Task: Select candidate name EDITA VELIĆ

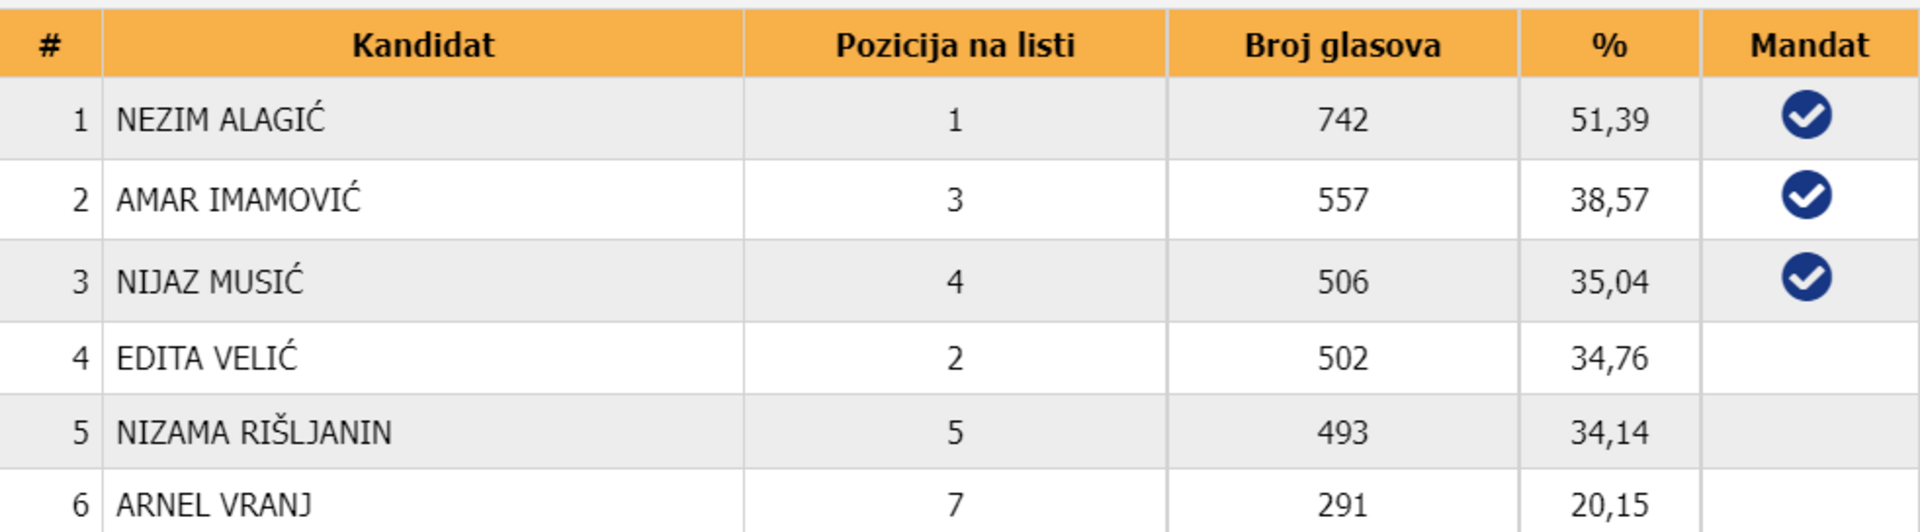Action: (207, 358)
